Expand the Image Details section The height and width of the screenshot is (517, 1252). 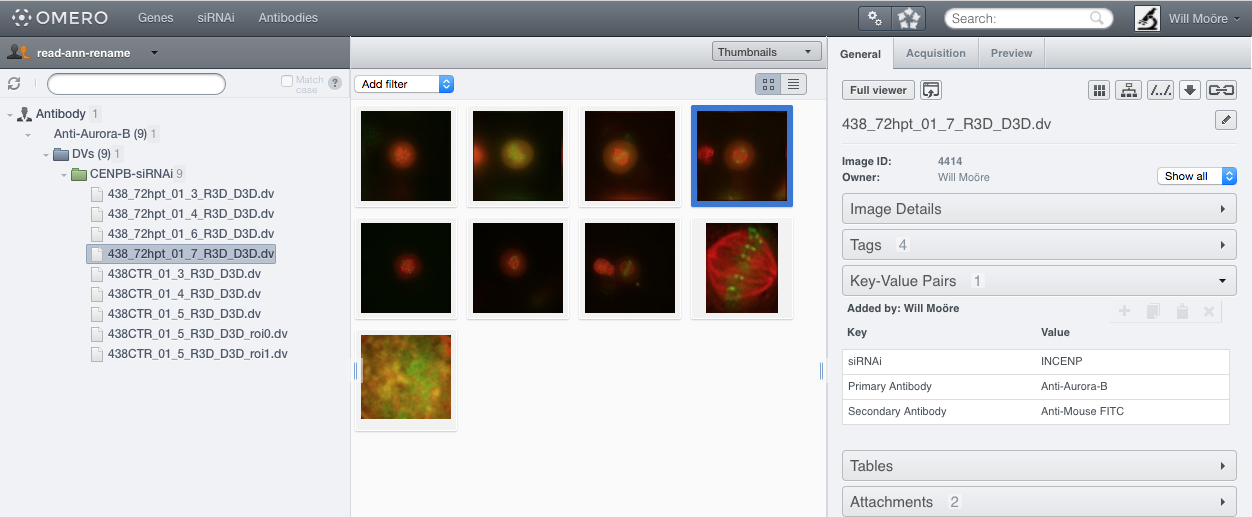coord(1040,209)
